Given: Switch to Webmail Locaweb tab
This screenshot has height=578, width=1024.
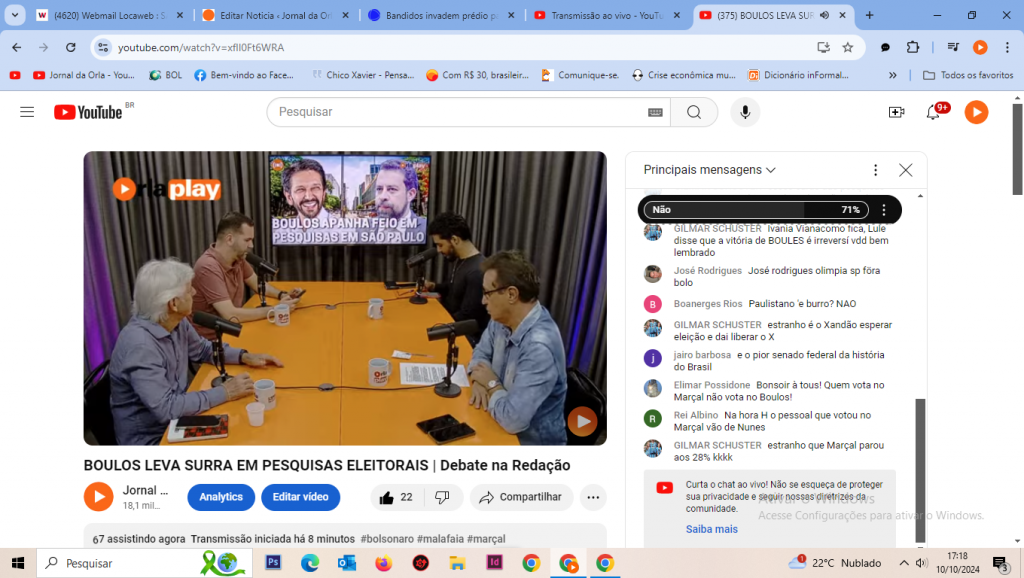Looking at the screenshot, I should (x=108, y=15).
